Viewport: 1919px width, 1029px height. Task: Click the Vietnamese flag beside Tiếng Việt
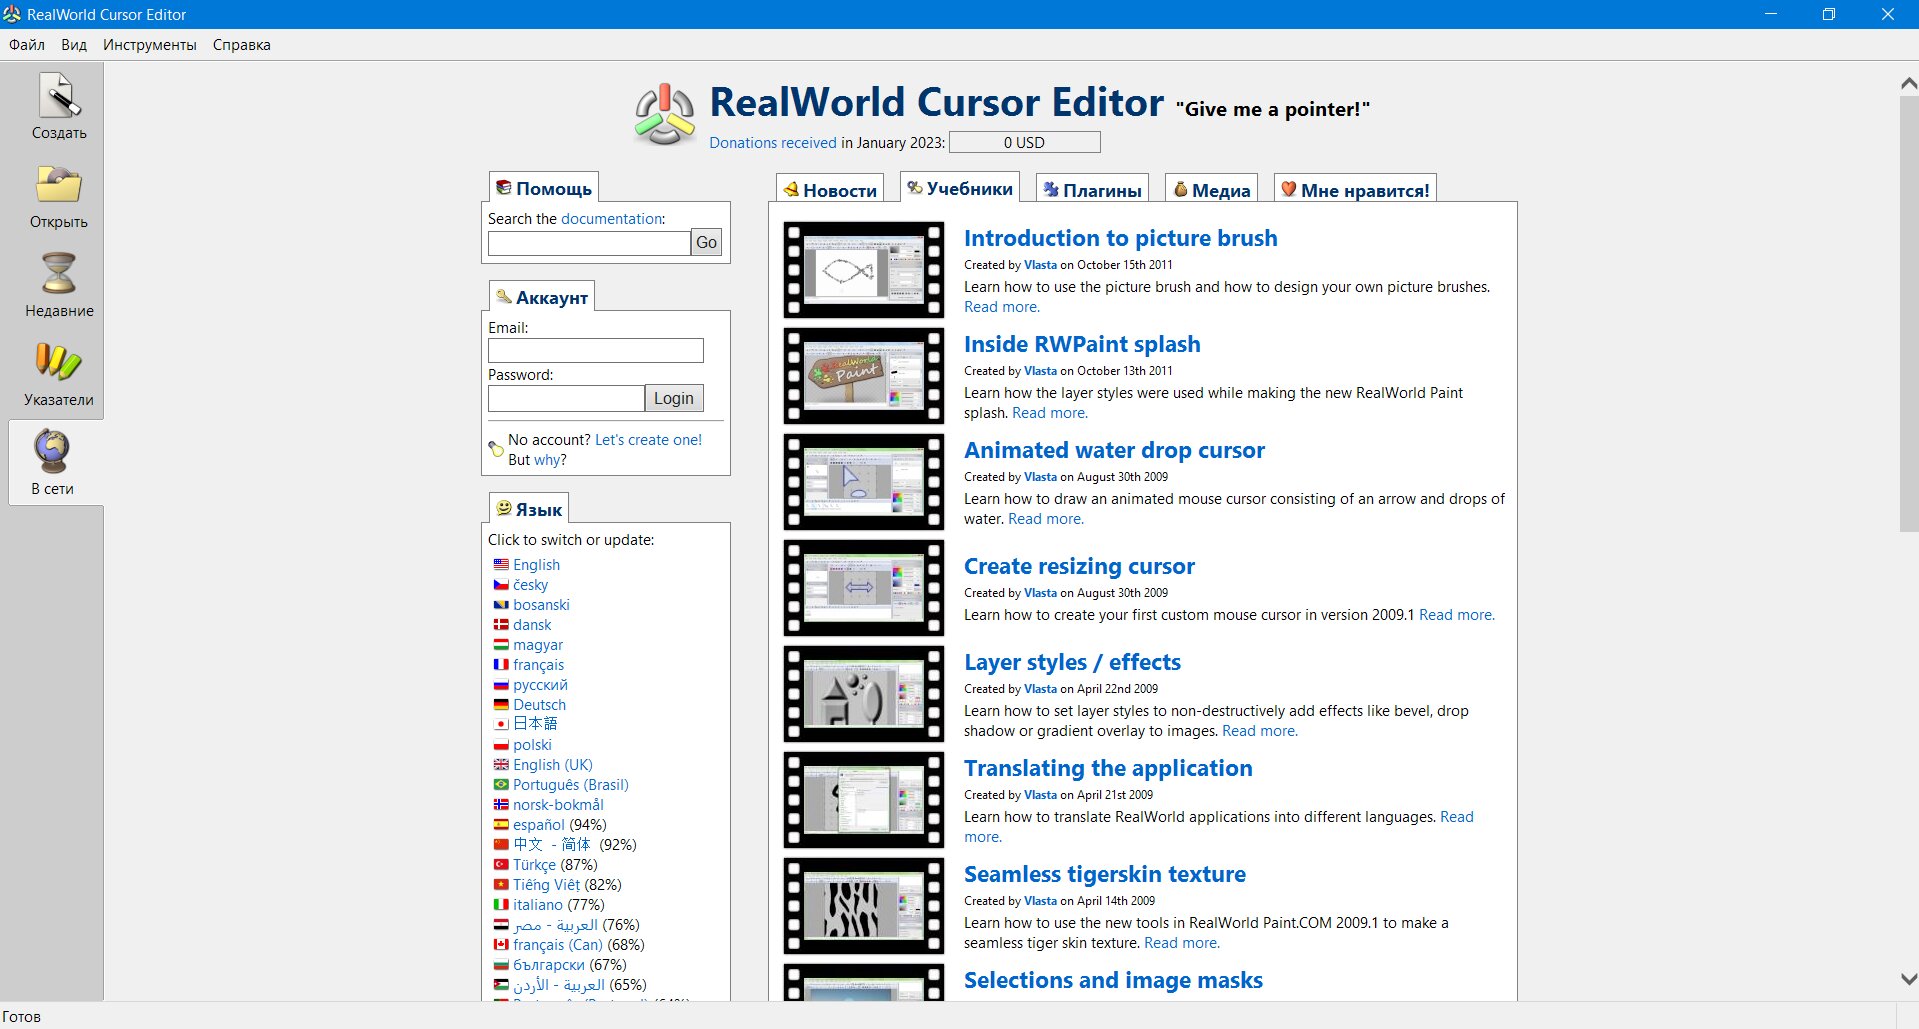click(501, 885)
